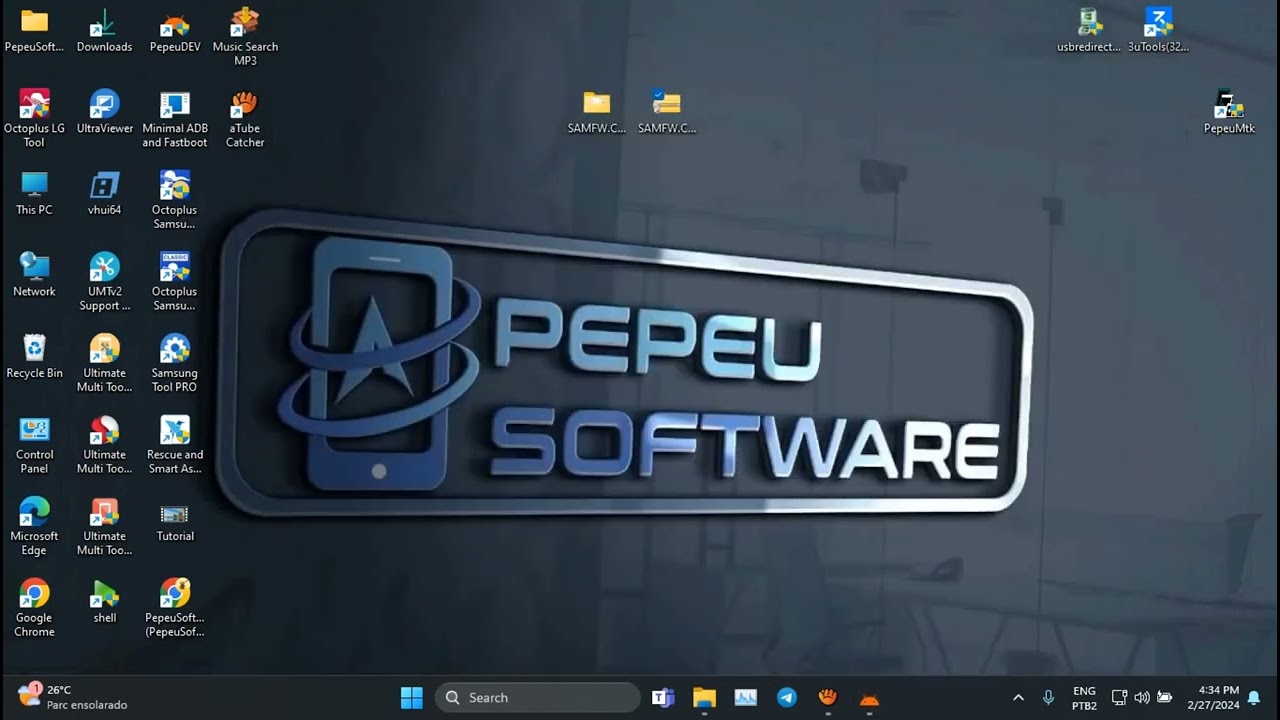Select the usbredirect desktop icon
Image resolution: width=1280 pixels, height=720 pixels.
[x=1089, y=24]
